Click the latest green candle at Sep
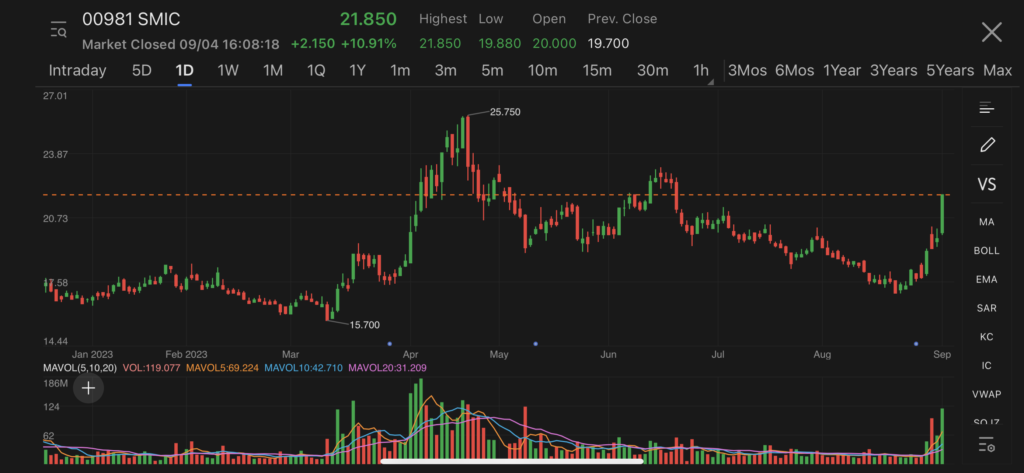The width and height of the screenshot is (1024, 473). 942,214
